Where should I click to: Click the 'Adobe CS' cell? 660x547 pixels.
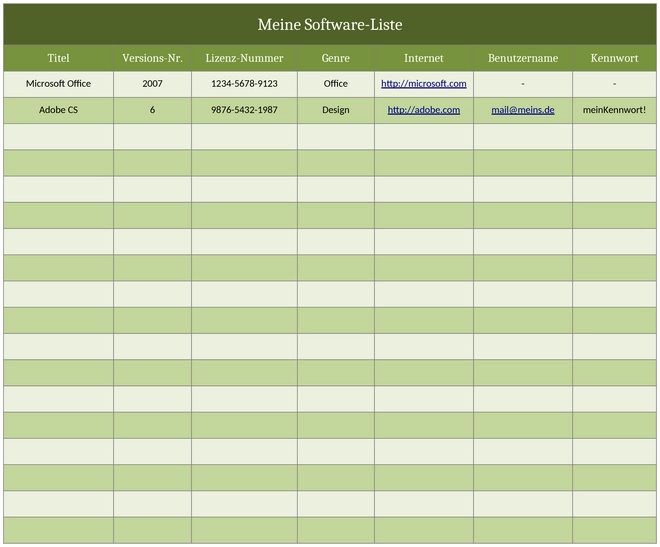59,110
